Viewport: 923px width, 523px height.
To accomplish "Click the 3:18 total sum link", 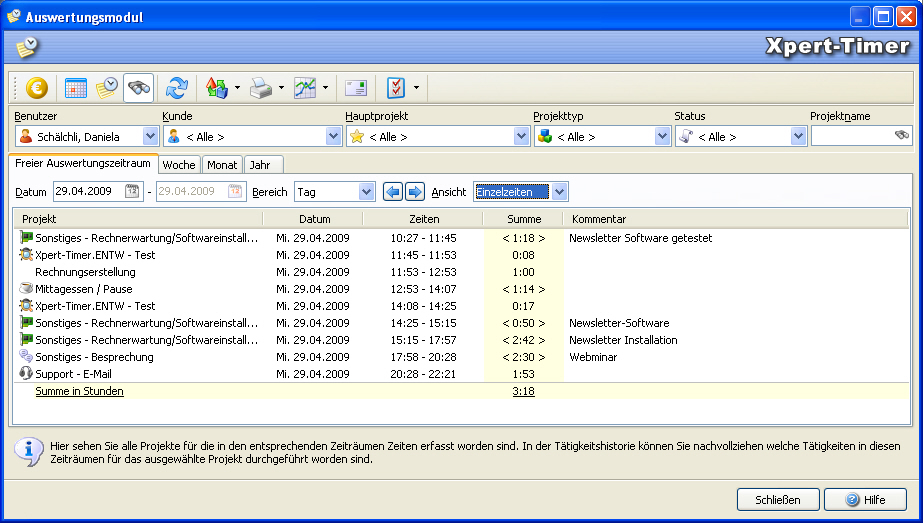I will pos(523,390).
